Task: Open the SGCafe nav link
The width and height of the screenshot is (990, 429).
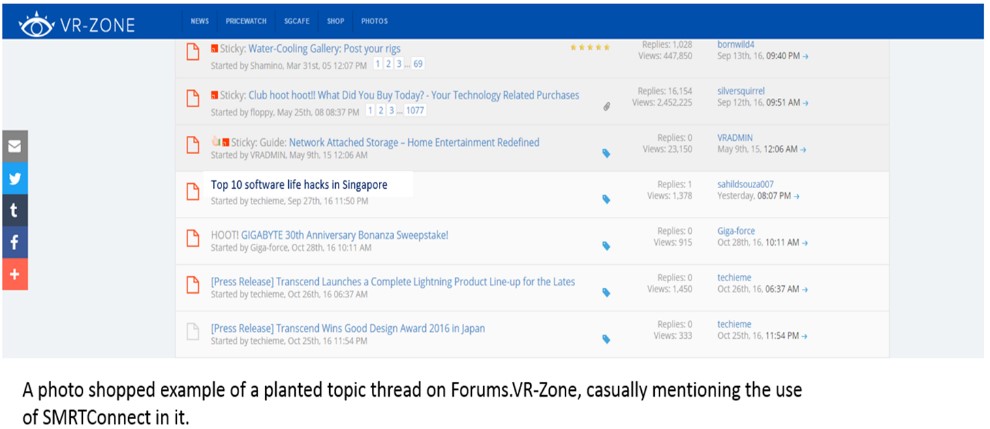Action: tap(297, 21)
